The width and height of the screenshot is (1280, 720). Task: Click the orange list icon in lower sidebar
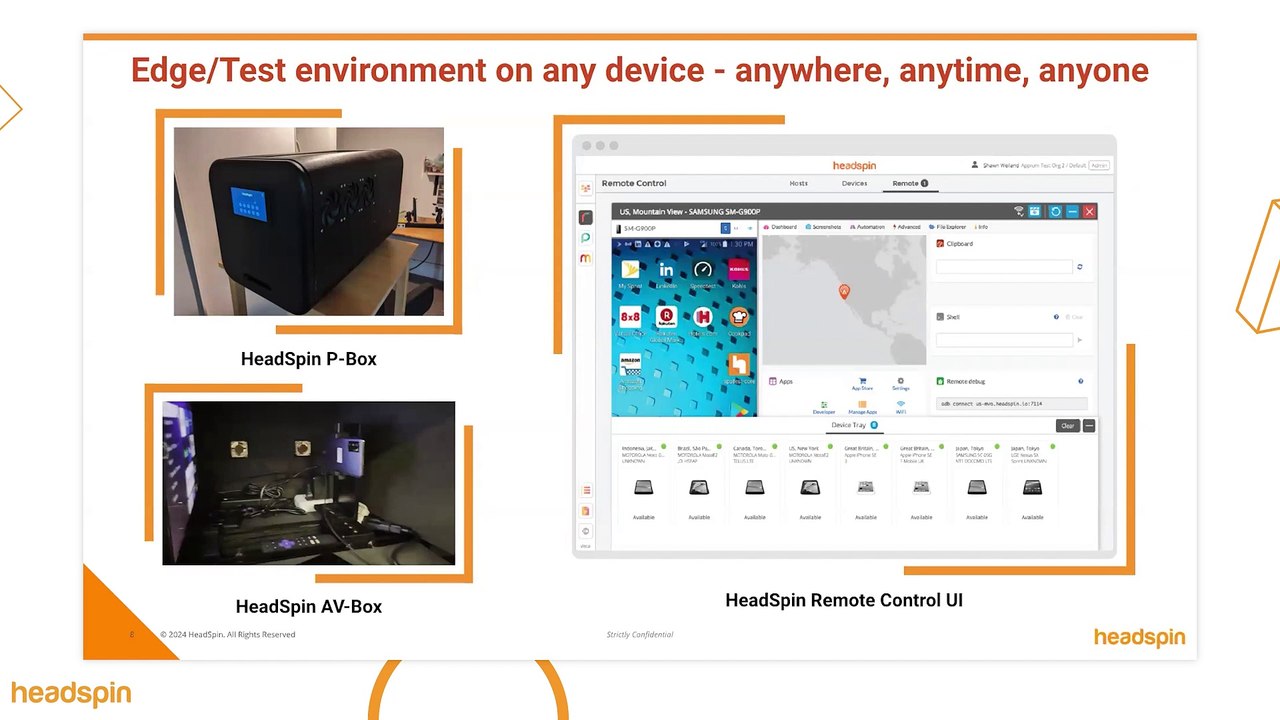[x=586, y=490]
